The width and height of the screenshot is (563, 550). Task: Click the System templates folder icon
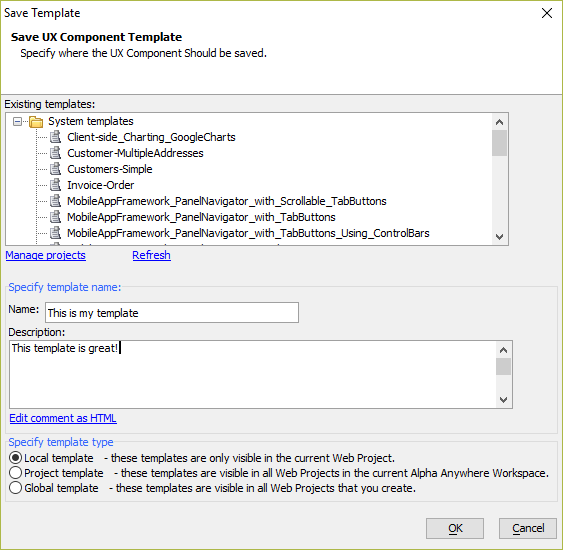[x=36, y=122]
